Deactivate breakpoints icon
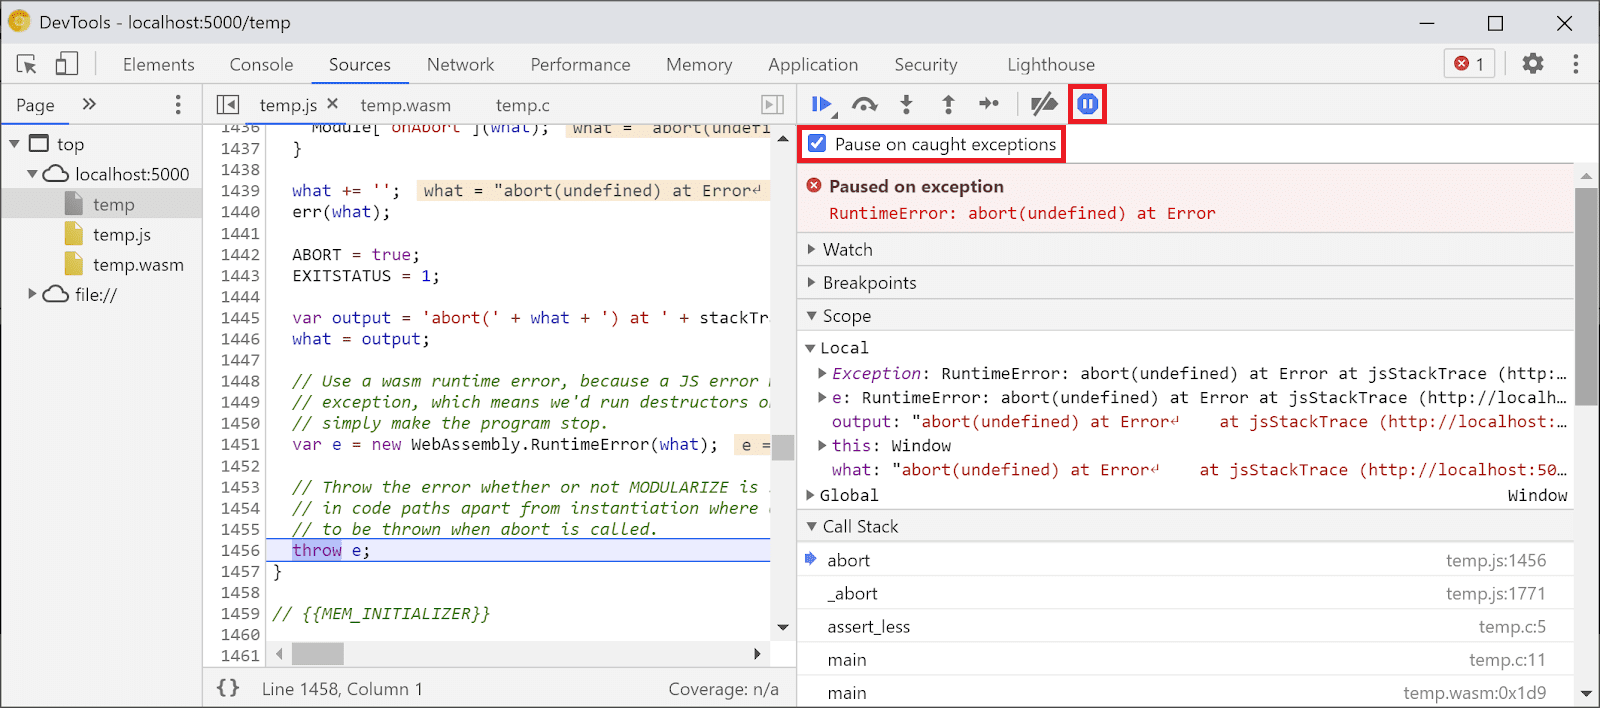 [x=1043, y=104]
